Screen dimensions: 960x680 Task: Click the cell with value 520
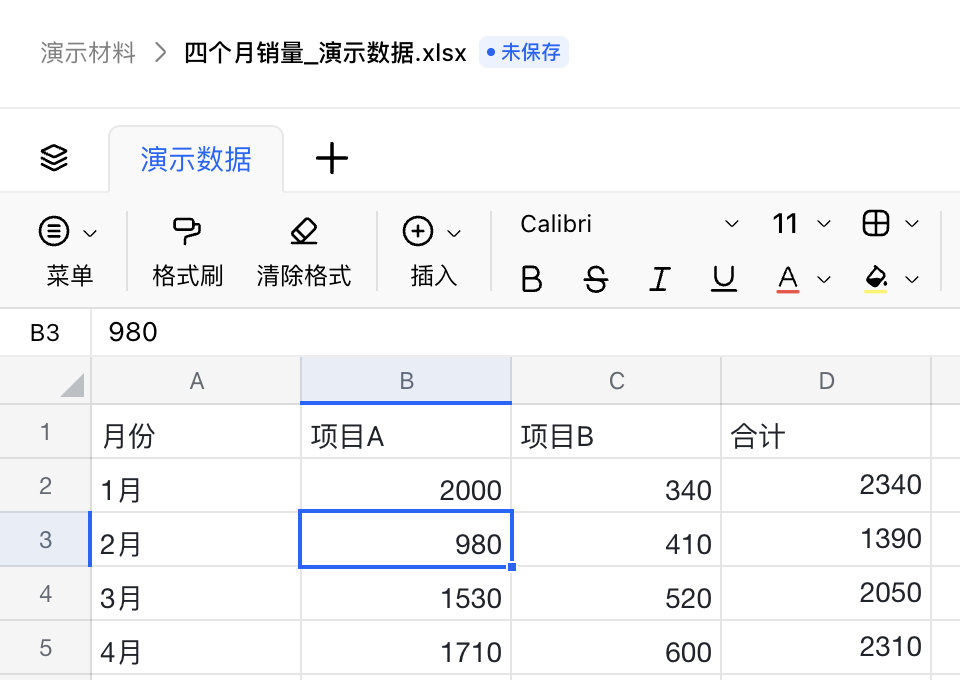point(617,593)
